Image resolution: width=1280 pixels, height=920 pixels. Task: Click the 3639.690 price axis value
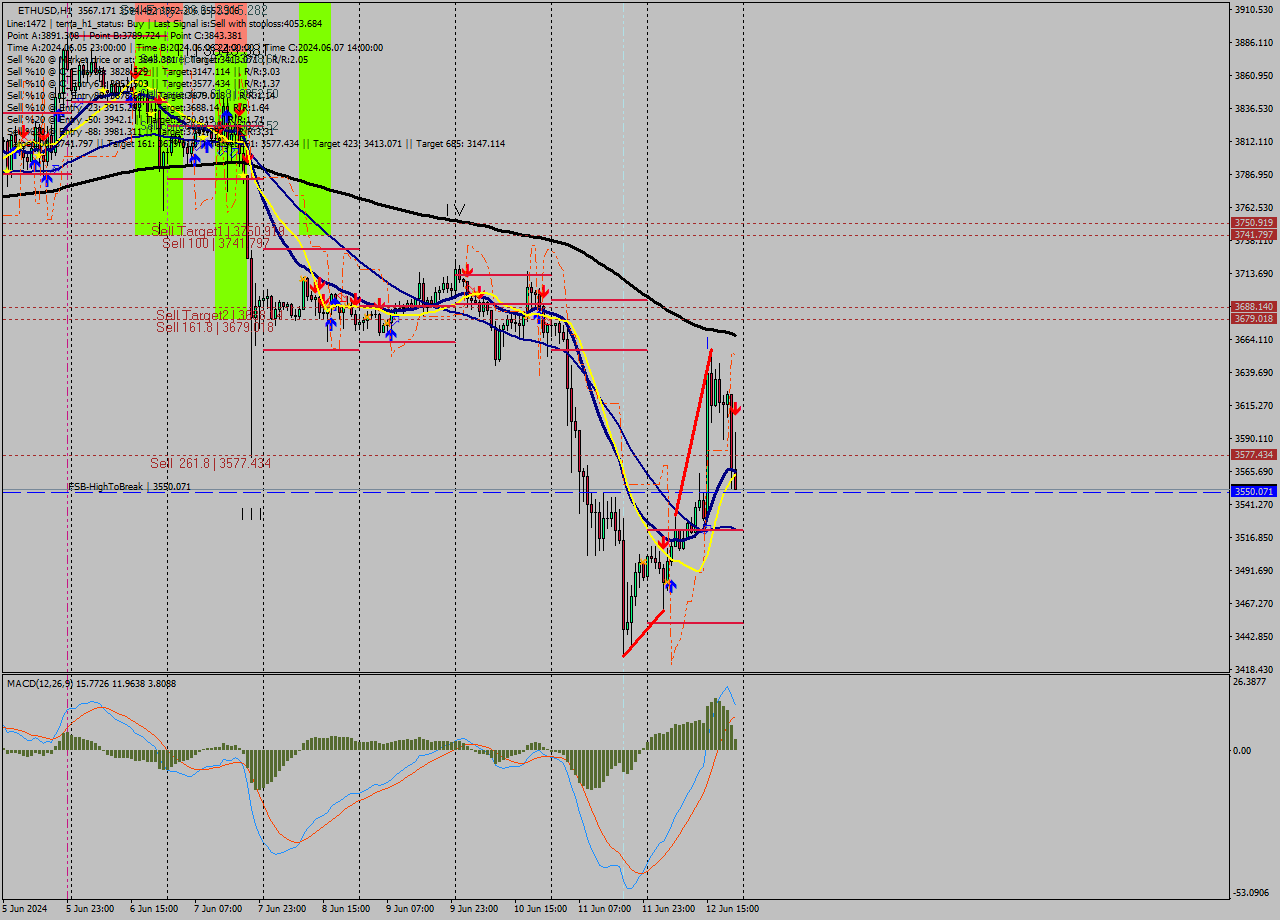[x=1254, y=373]
